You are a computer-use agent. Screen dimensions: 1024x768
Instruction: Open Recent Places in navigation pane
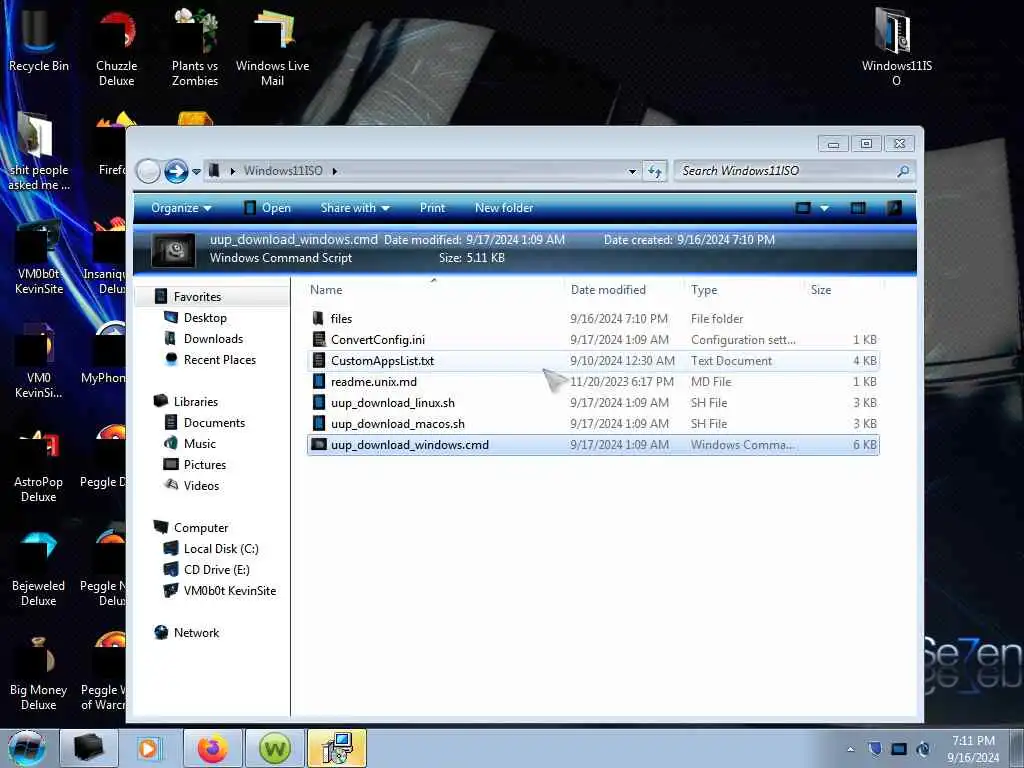click(x=219, y=359)
